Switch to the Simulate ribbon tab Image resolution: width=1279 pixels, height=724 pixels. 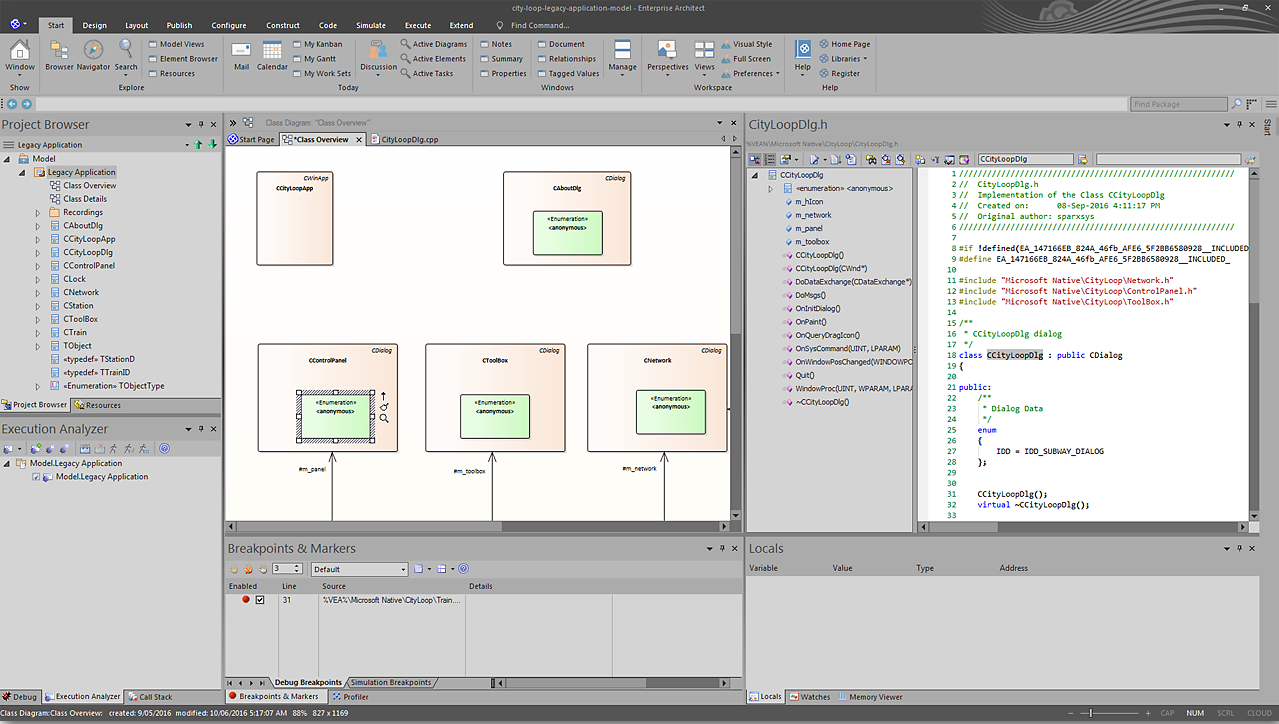(371, 25)
